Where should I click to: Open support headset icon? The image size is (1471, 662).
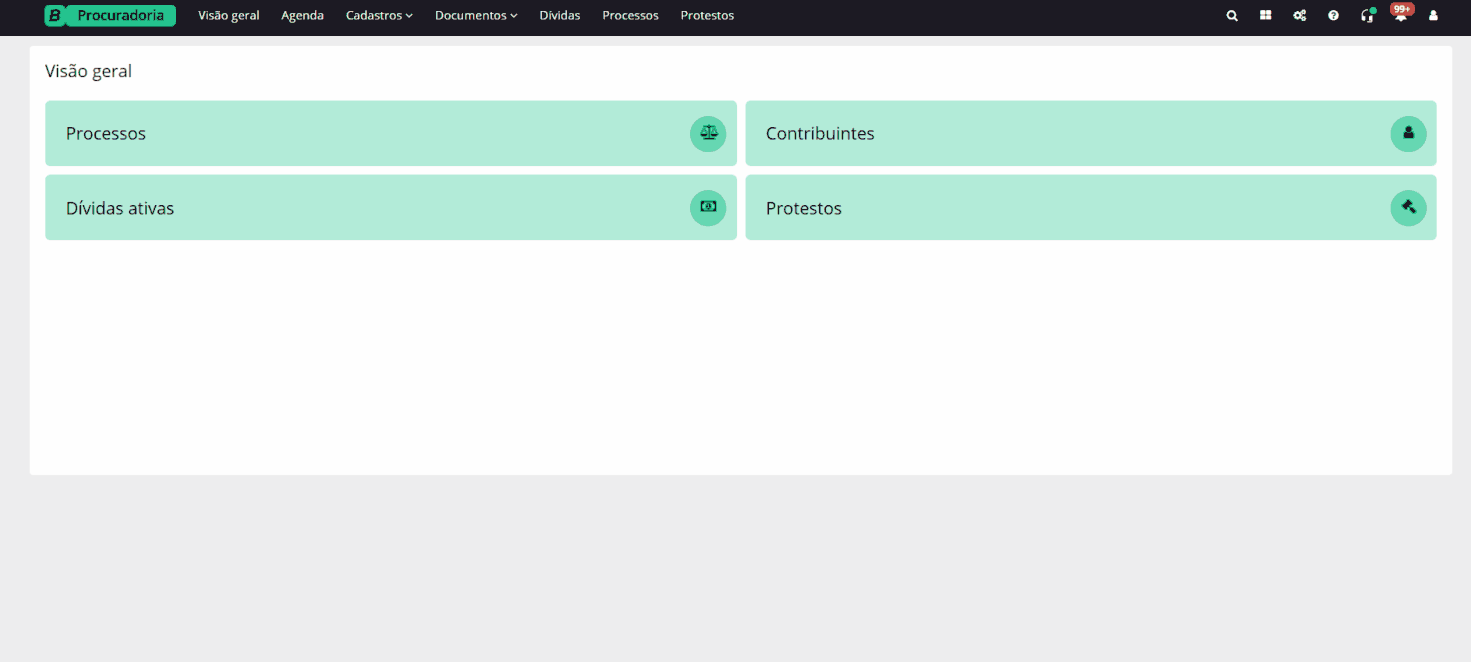coord(1367,16)
